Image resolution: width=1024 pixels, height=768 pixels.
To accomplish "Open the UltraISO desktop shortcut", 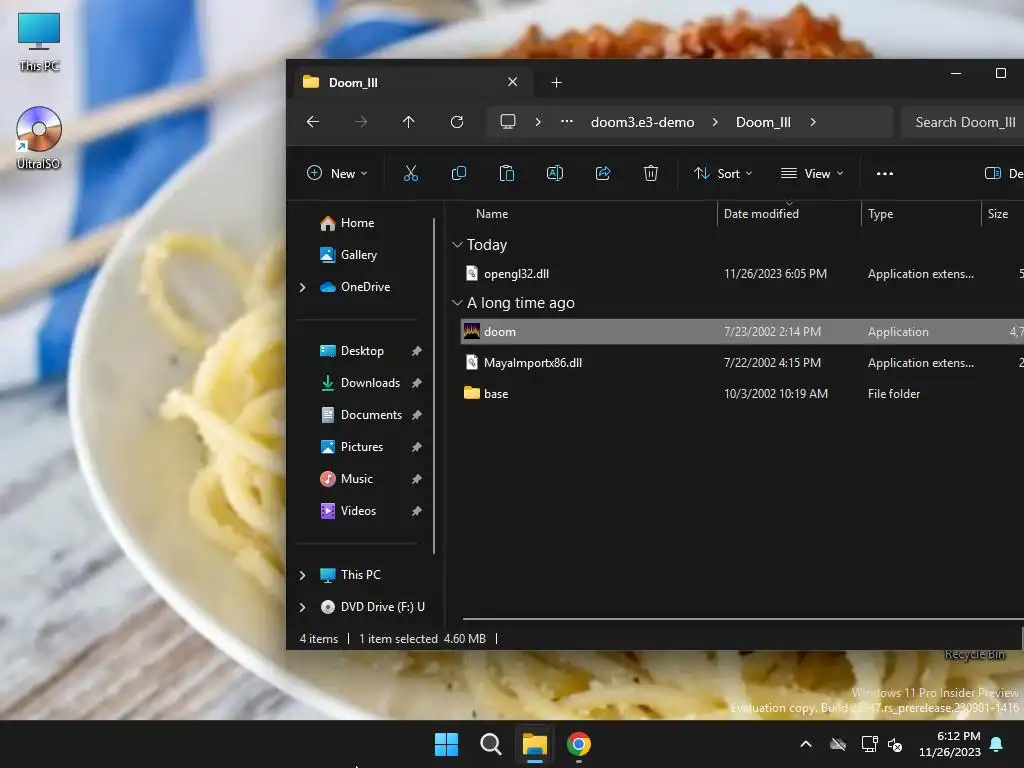I will (39, 138).
